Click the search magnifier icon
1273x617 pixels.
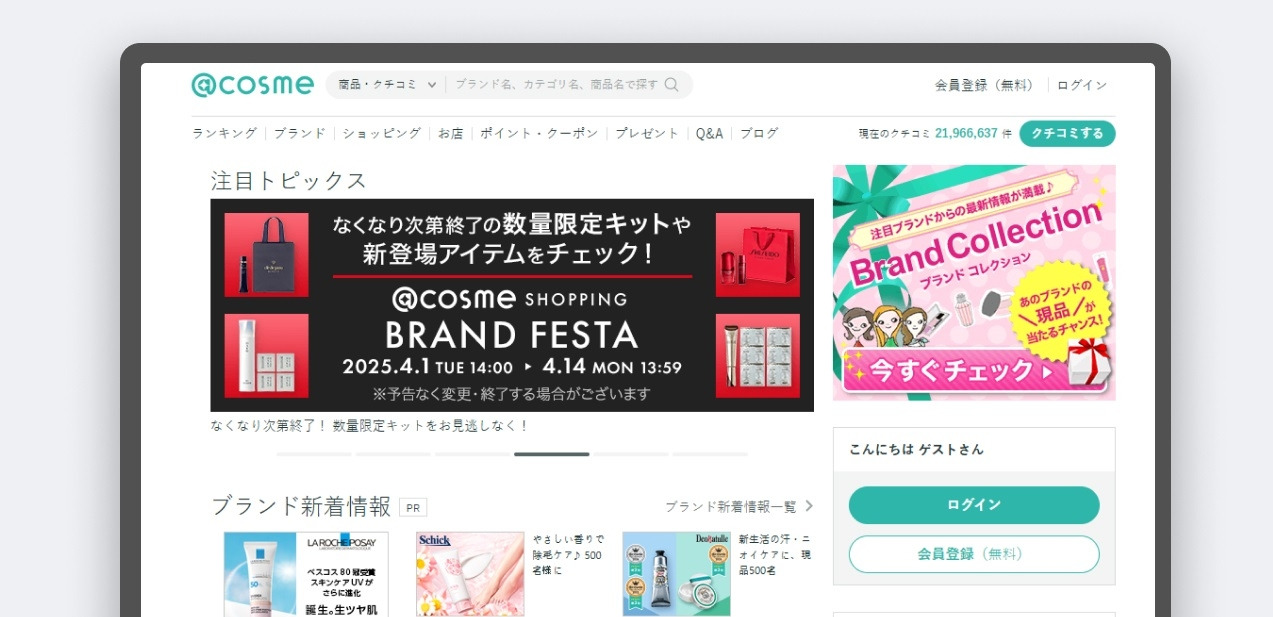[672, 85]
